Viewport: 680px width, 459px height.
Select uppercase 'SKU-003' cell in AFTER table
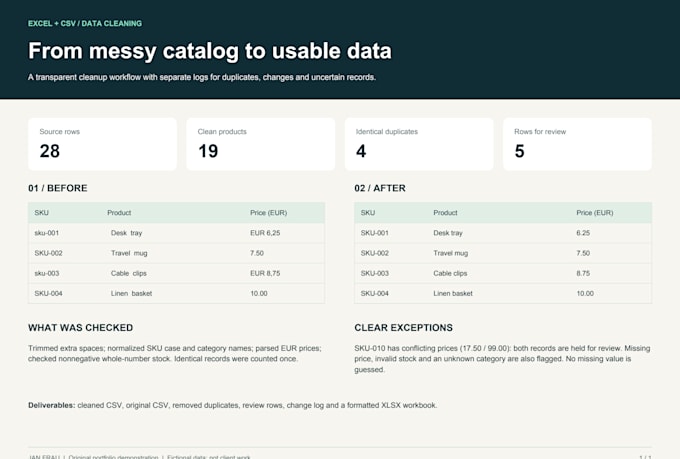coord(375,273)
